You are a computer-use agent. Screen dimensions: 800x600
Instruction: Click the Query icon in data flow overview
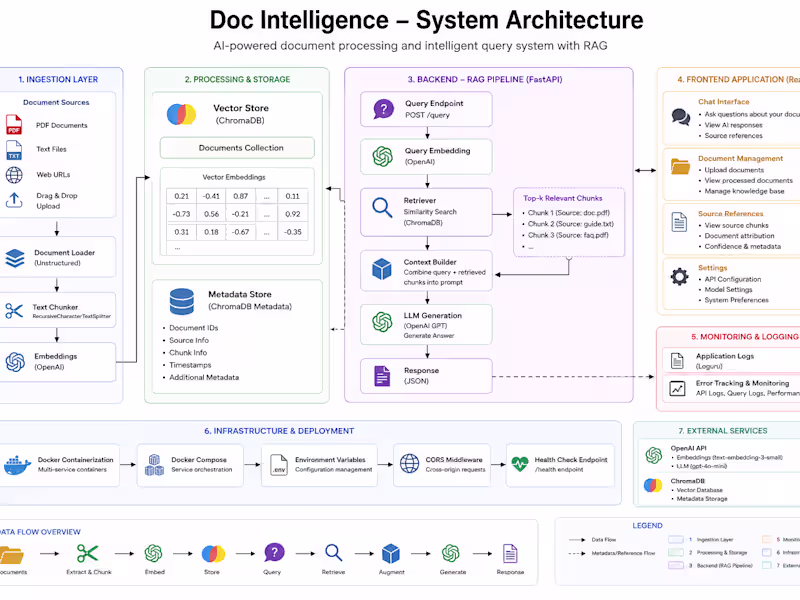274,553
